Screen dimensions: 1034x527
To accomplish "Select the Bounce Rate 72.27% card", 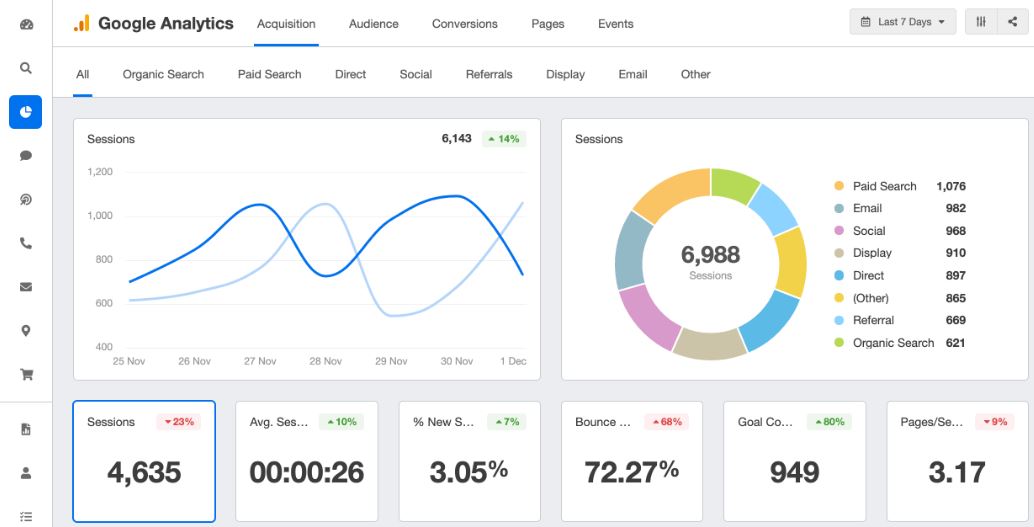I will pyautogui.click(x=632, y=461).
